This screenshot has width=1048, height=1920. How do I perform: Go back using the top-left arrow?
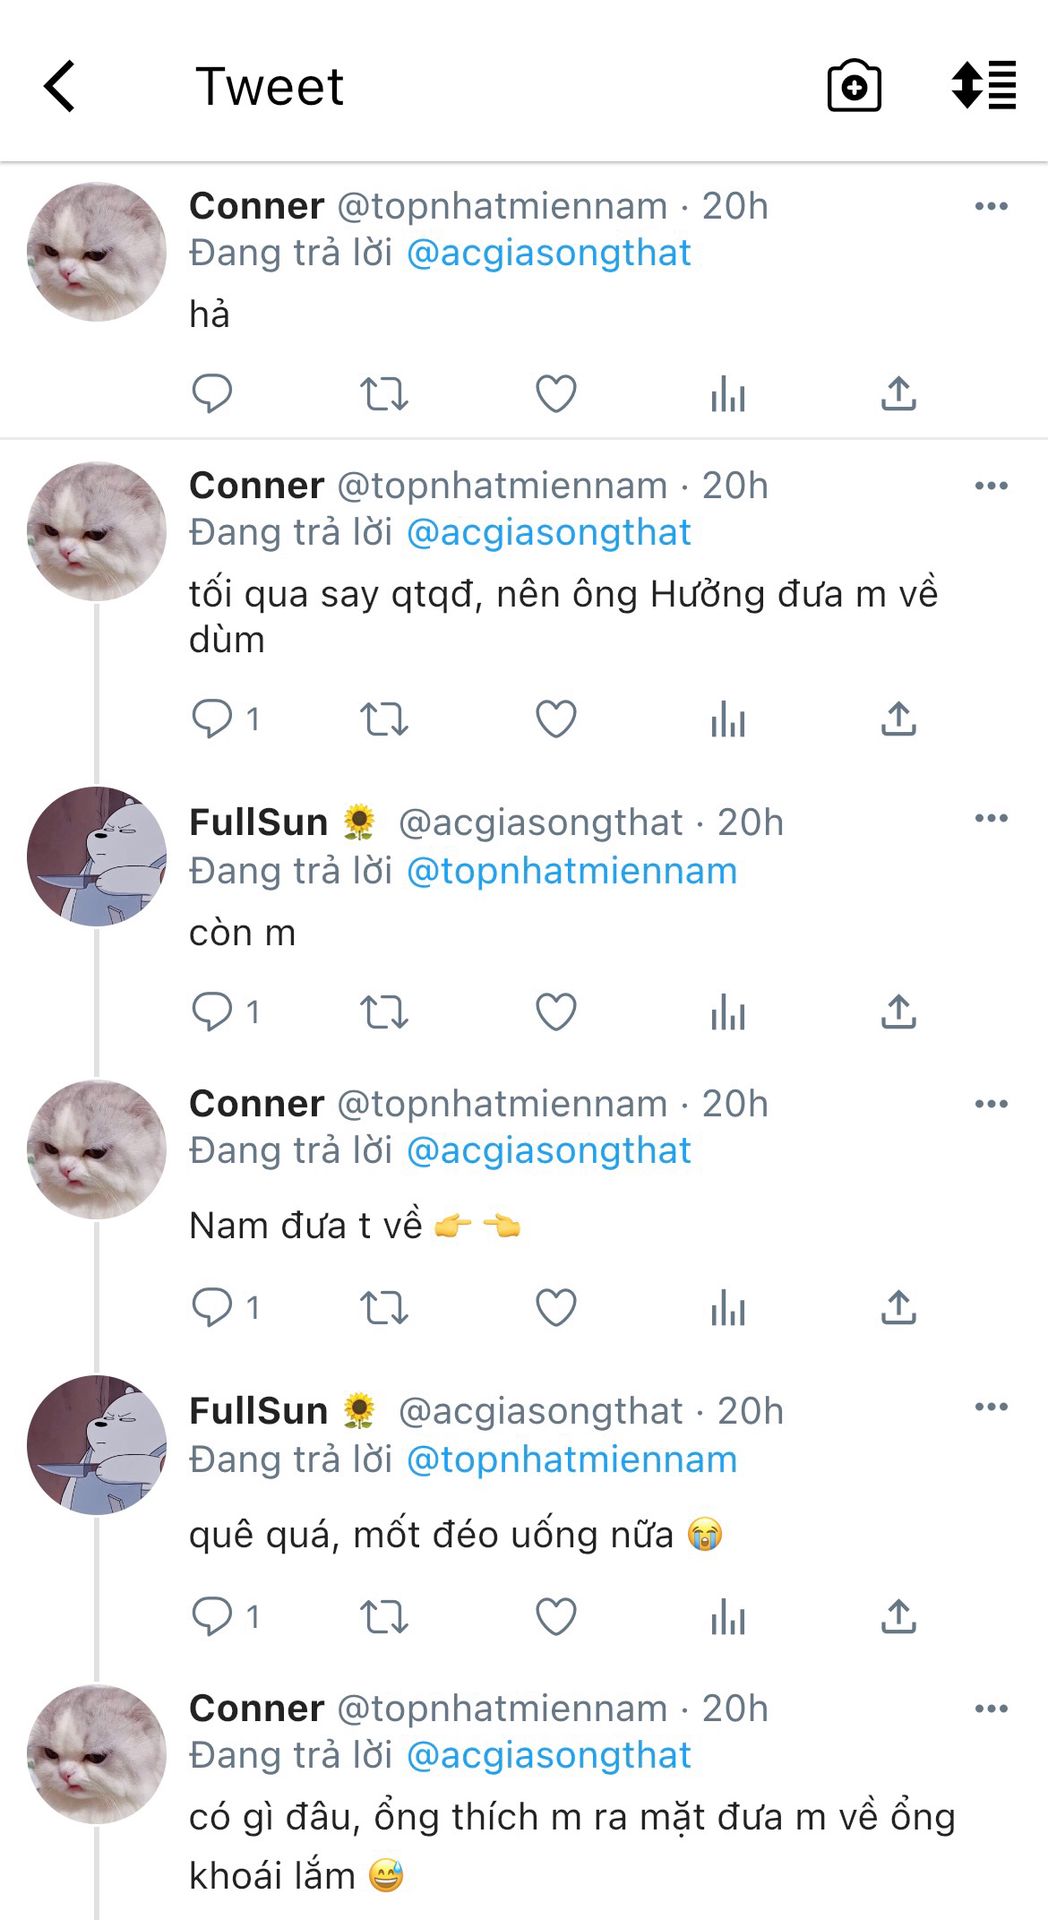pyautogui.click(x=60, y=86)
